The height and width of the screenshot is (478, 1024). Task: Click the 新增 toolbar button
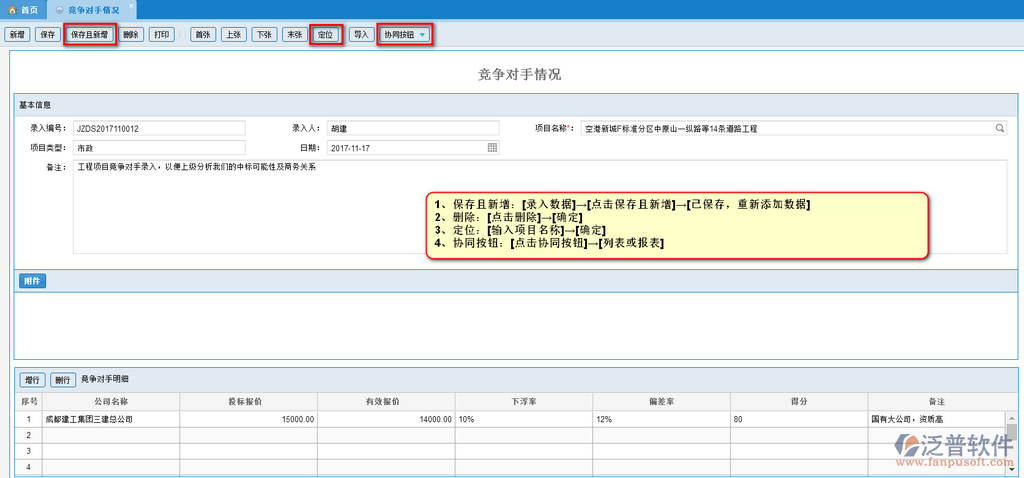[17, 34]
